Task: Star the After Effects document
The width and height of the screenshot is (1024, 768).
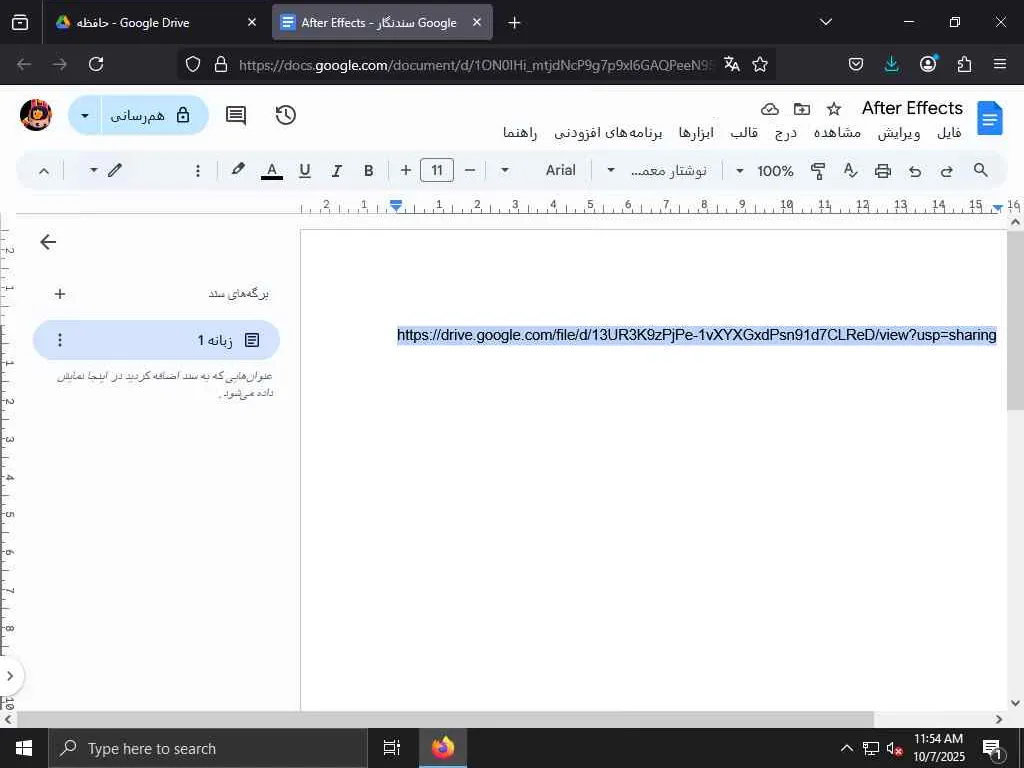Action: (x=833, y=109)
